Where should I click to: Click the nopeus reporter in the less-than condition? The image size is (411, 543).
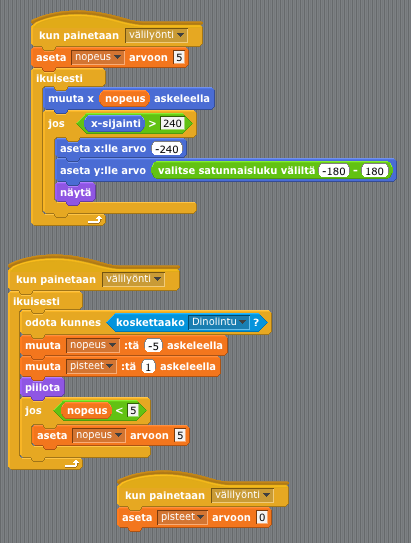pos(87,411)
